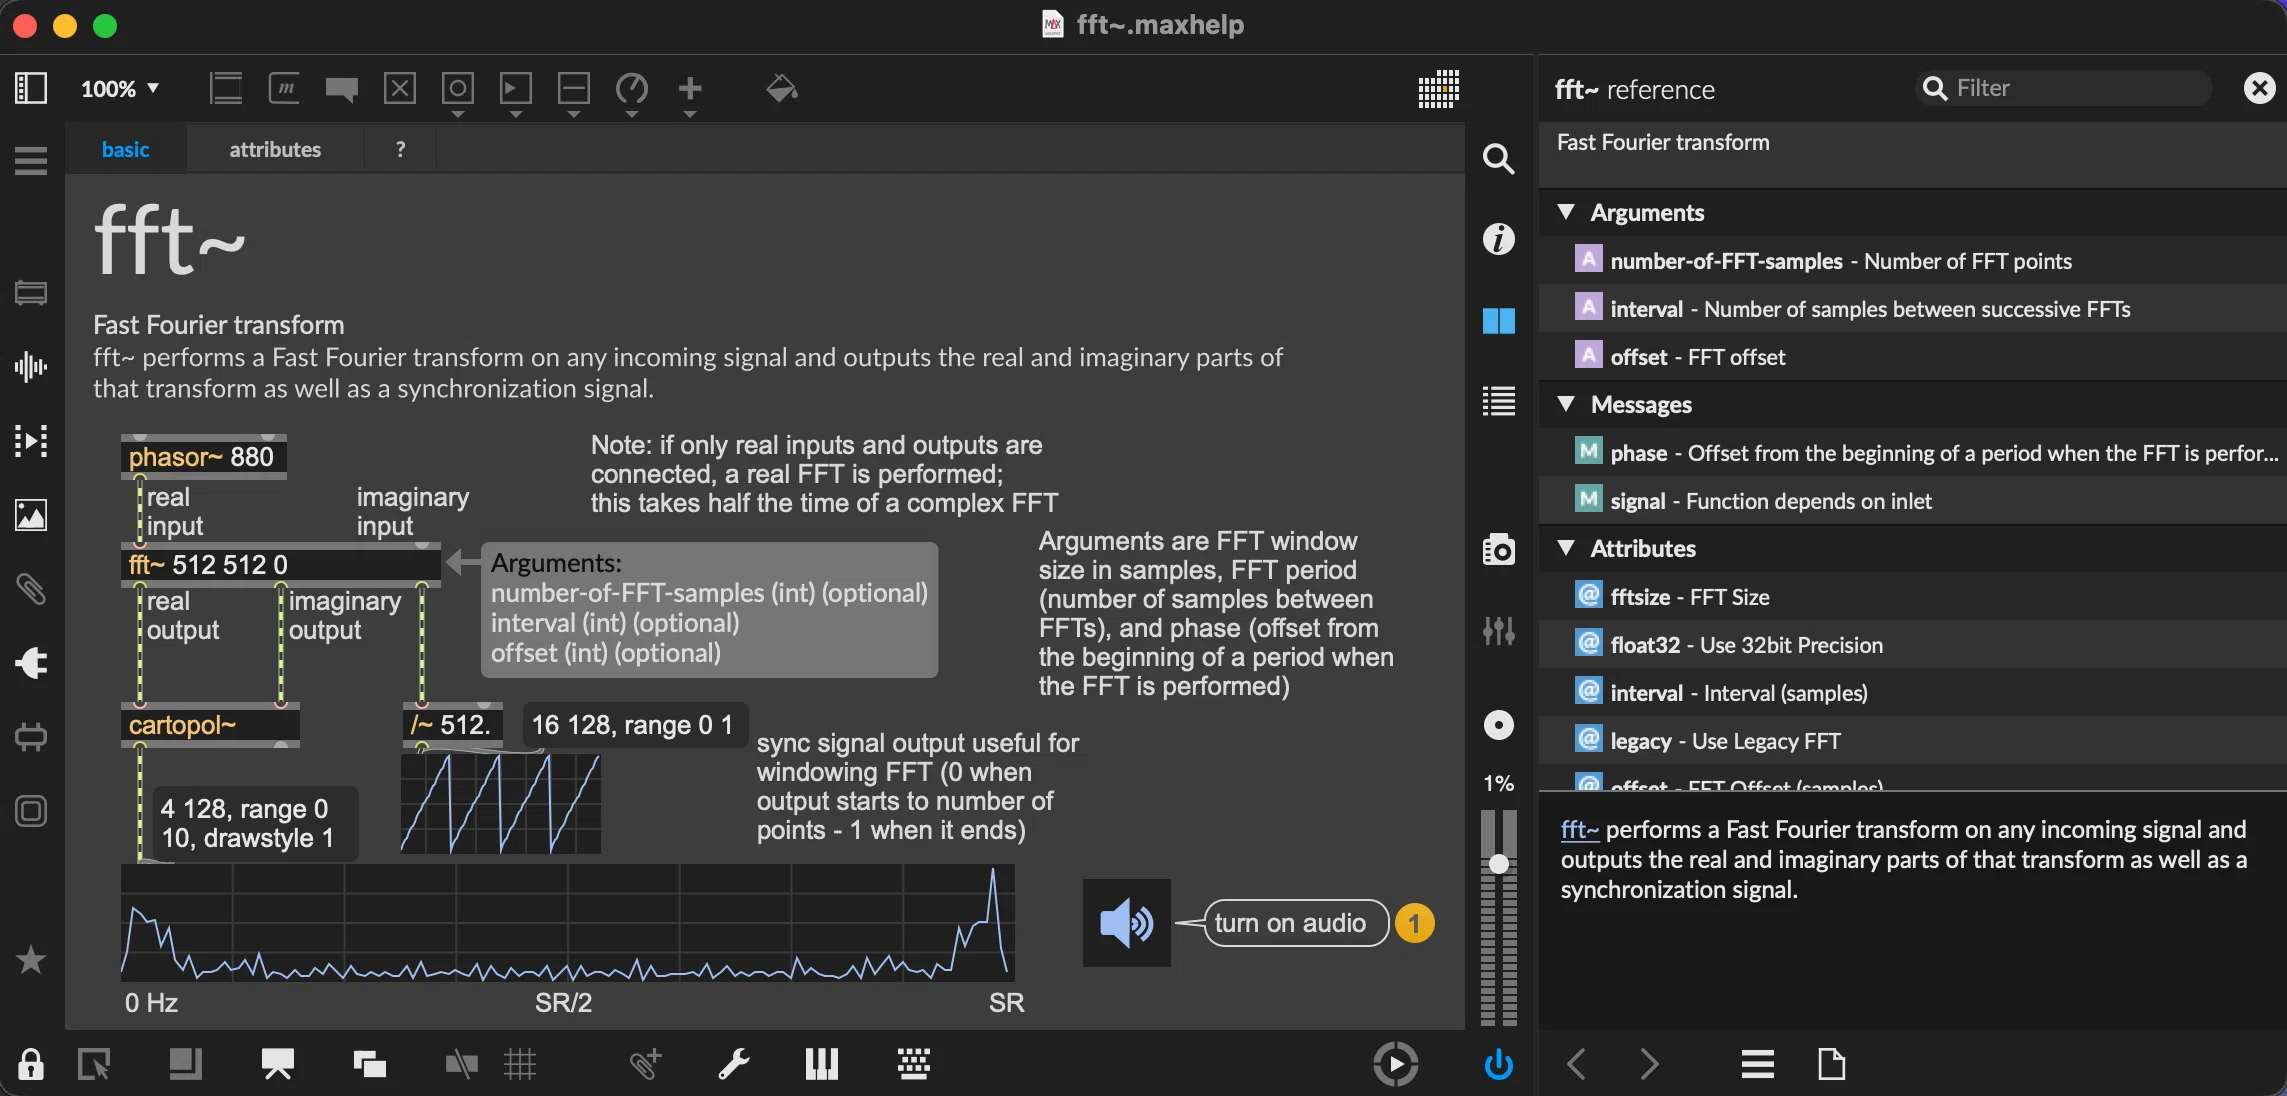This screenshot has height=1096, width=2287.
Task: Open the objects list icon in left sidebar
Action: pyautogui.click(x=31, y=160)
